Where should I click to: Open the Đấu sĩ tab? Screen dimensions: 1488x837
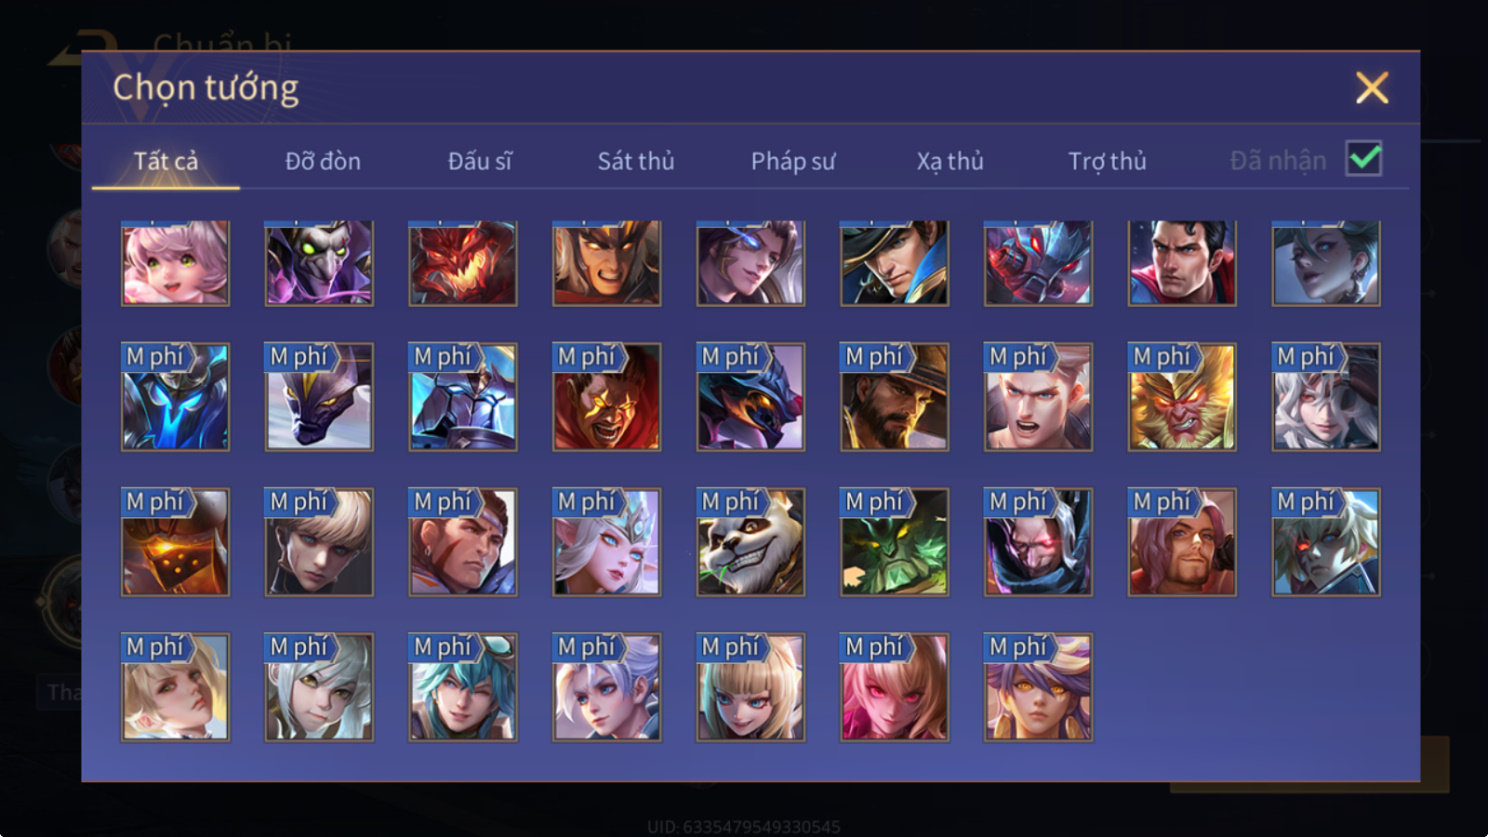(480, 161)
